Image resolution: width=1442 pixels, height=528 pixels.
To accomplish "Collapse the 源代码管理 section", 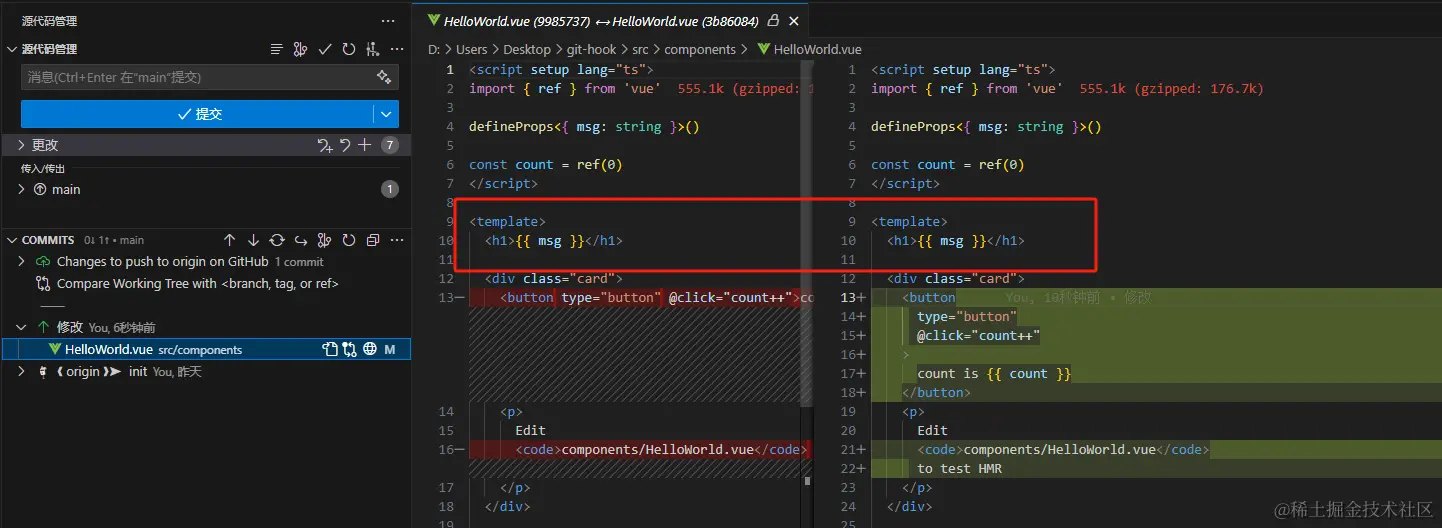I will point(11,49).
